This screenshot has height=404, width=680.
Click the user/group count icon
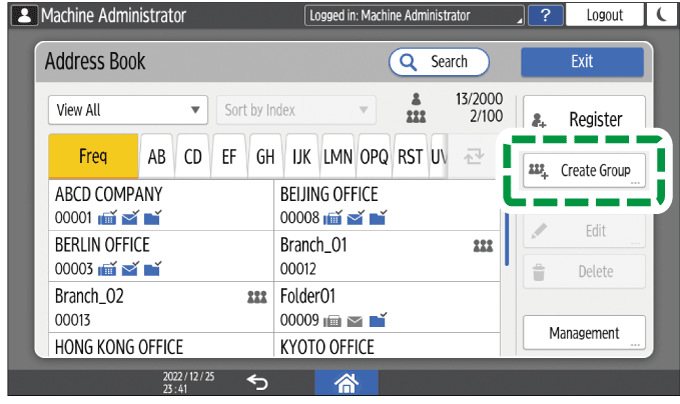click(x=415, y=110)
